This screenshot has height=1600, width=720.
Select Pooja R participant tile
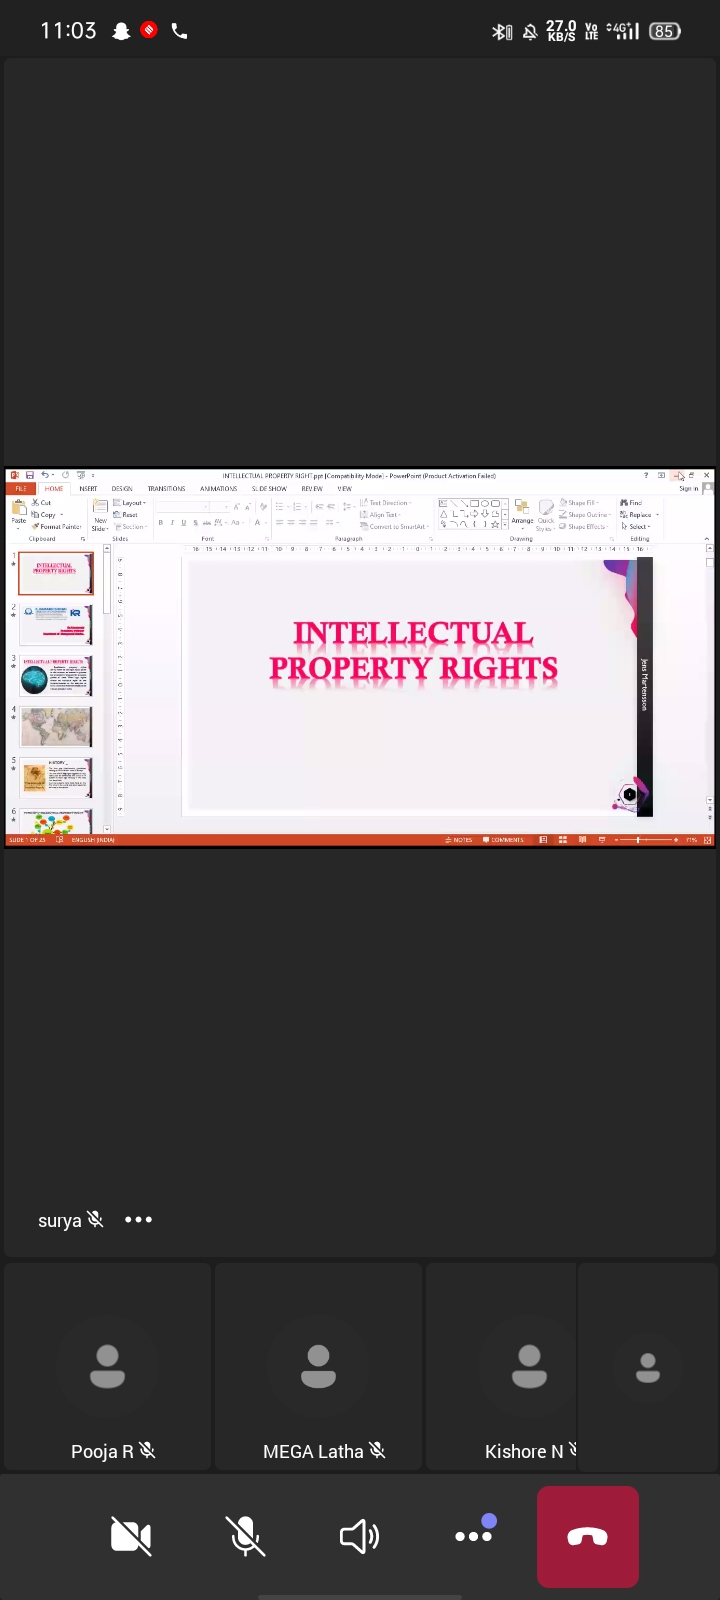click(108, 1367)
